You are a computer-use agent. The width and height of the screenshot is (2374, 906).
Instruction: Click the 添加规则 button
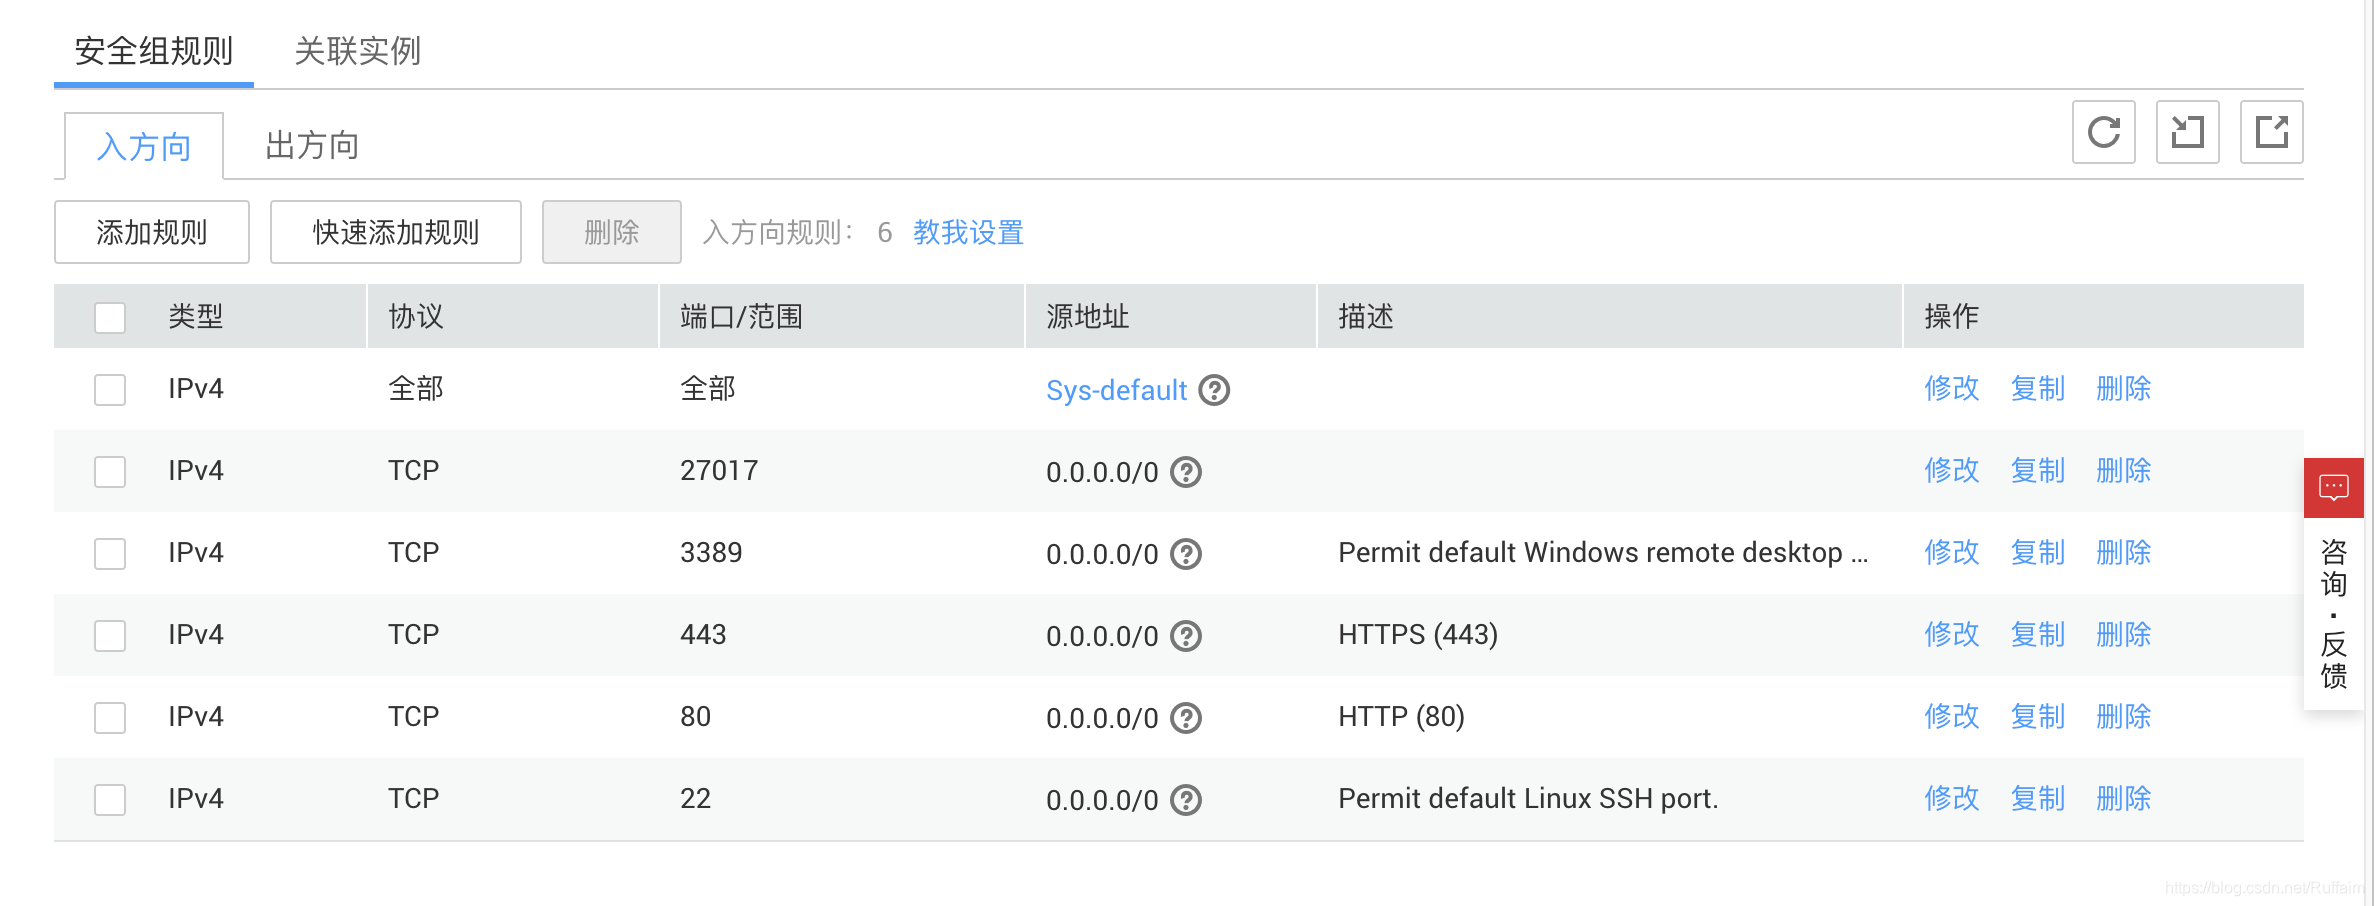[x=152, y=232]
